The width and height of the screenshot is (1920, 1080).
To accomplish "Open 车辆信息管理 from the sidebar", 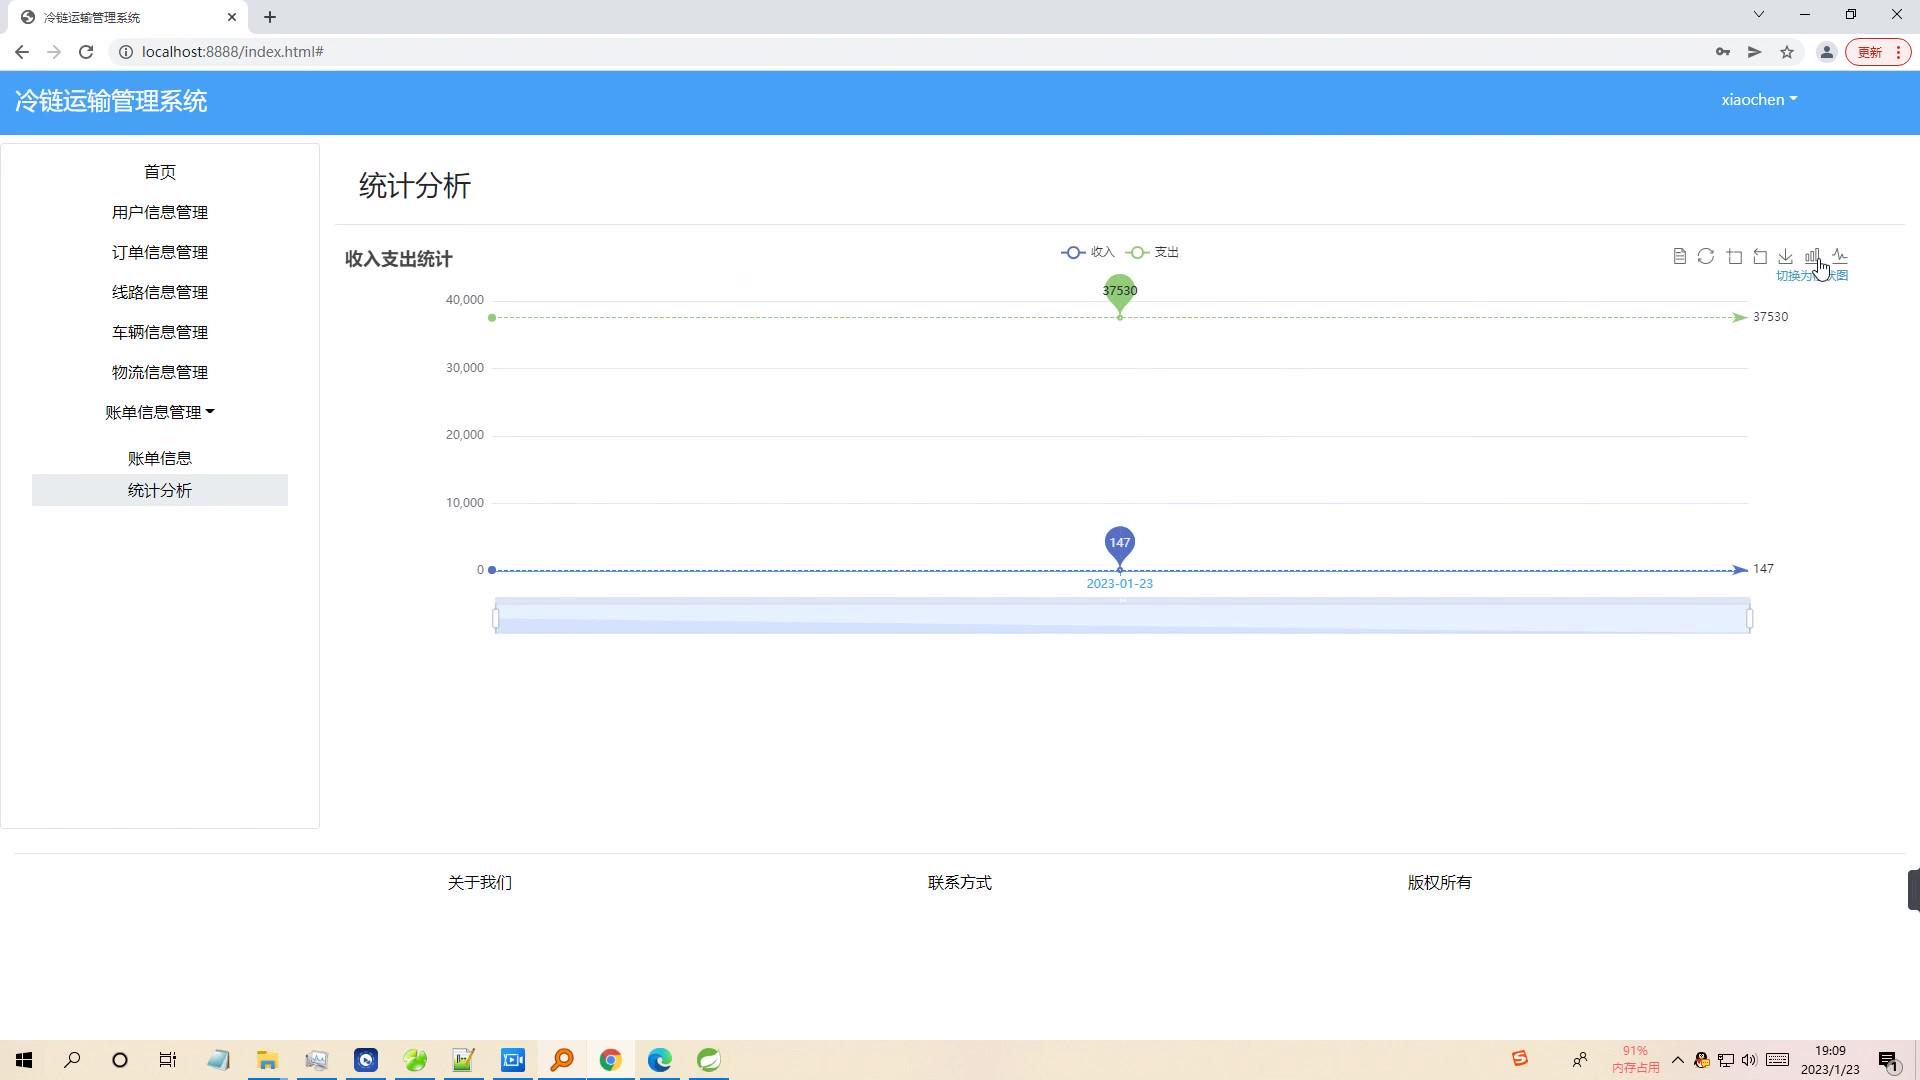I will click(x=160, y=332).
